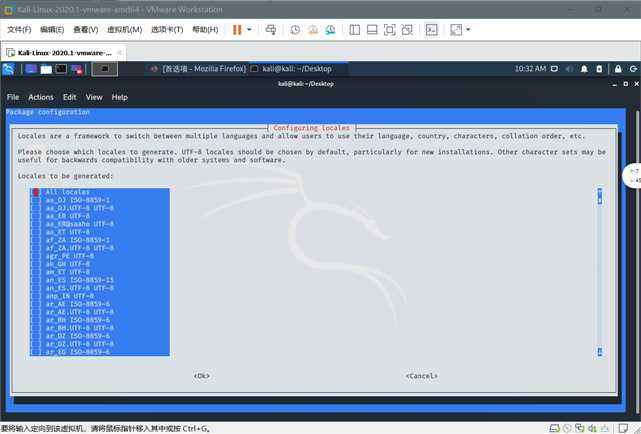Open the 选项卡(T) menu
The width and height of the screenshot is (641, 434).
(167, 29)
